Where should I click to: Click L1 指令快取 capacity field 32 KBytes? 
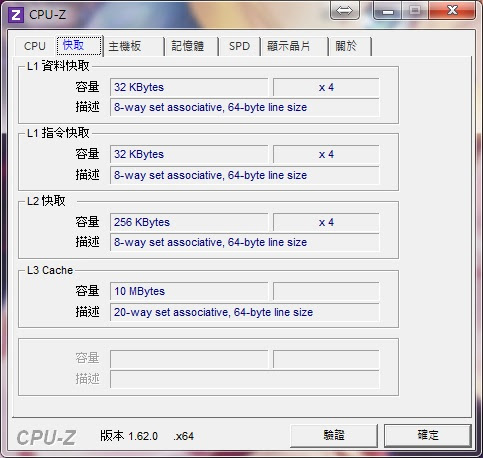click(x=189, y=154)
